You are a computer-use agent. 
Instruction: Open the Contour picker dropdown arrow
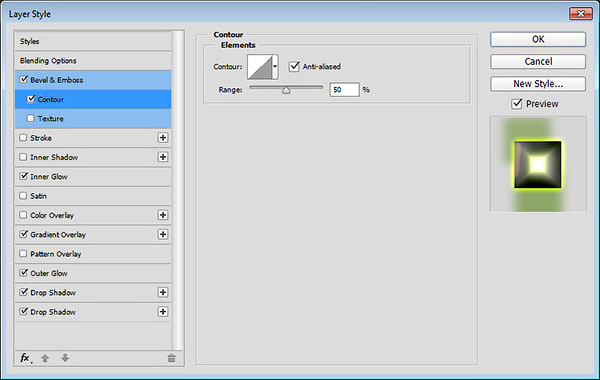click(275, 67)
